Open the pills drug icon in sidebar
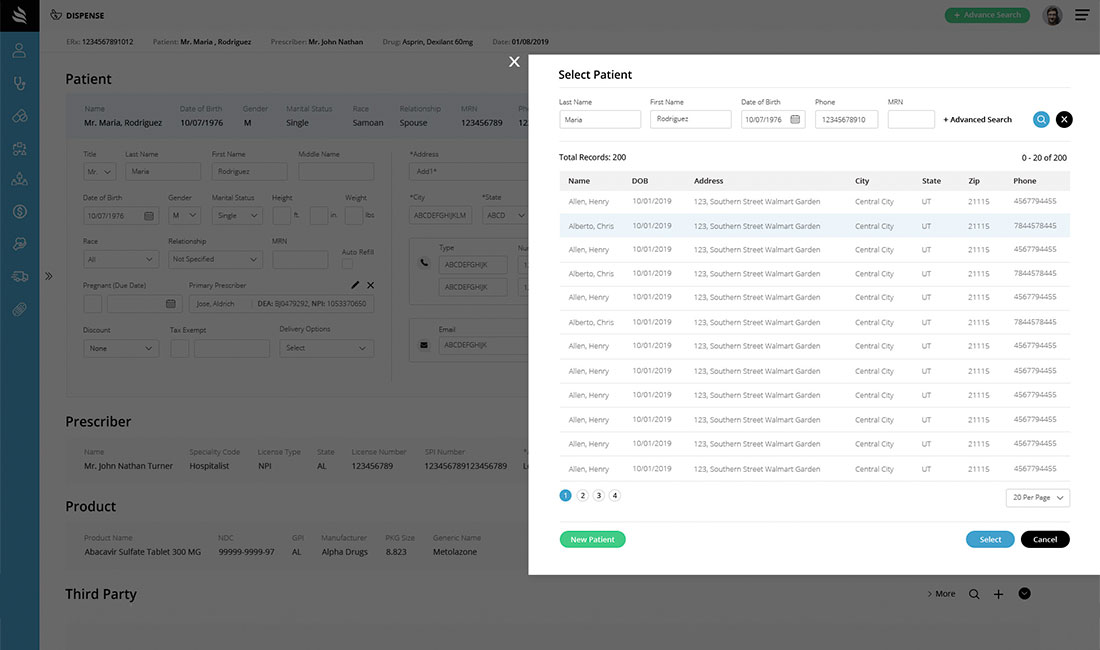This screenshot has width=1100, height=650. point(20,116)
